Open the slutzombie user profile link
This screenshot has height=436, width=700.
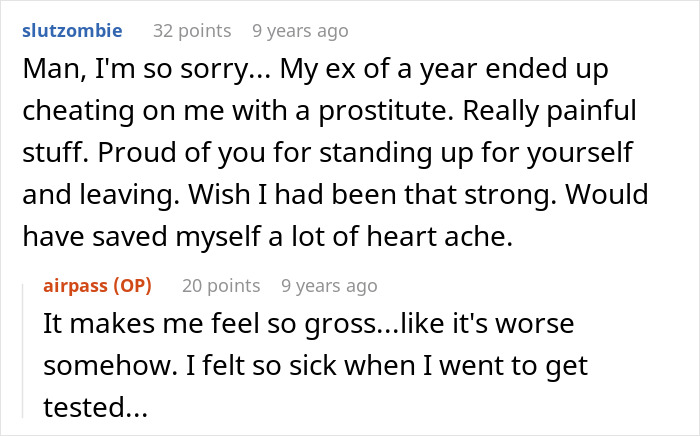(x=71, y=31)
